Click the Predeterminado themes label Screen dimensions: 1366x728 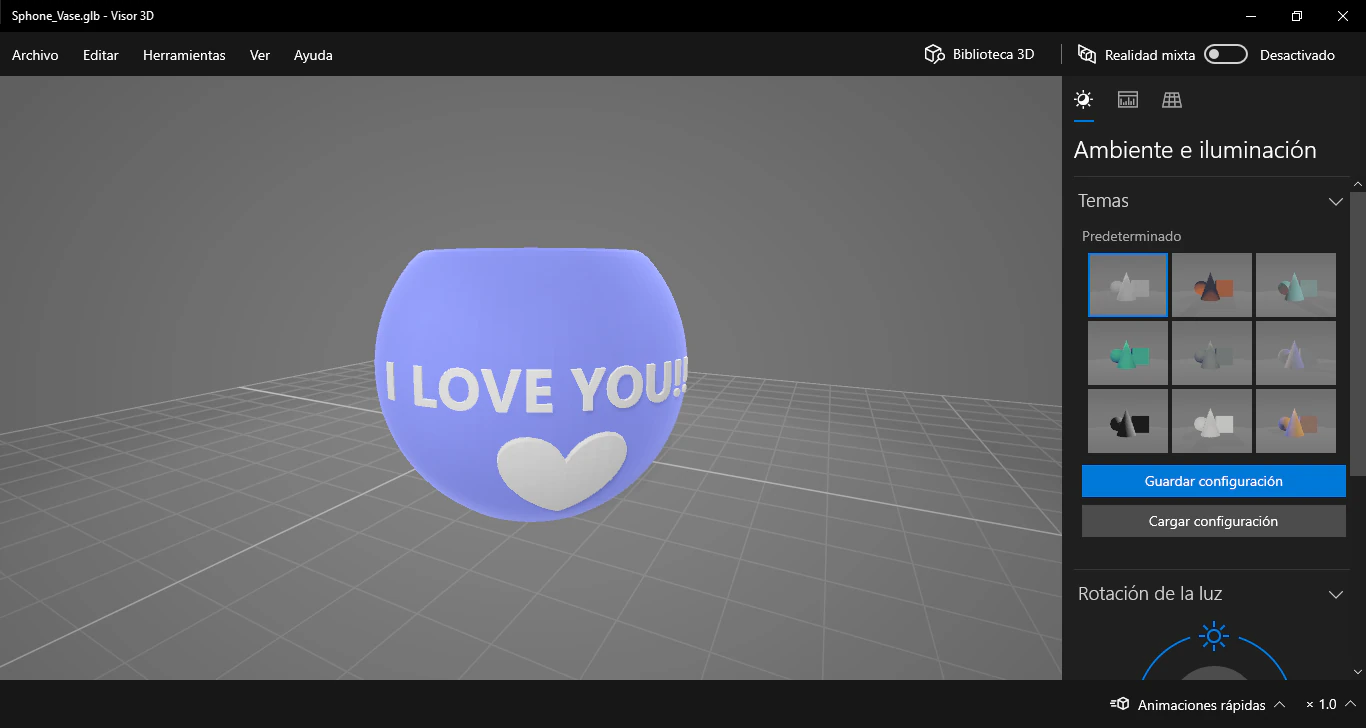click(x=1132, y=237)
